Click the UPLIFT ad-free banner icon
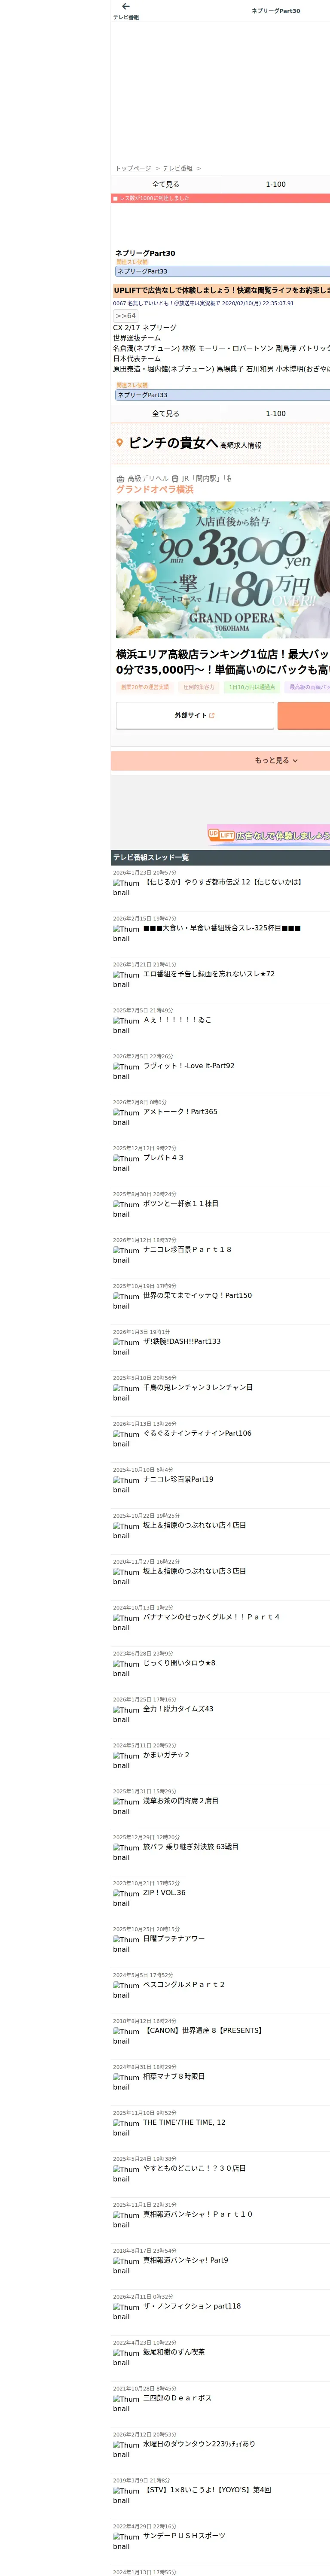 221,834
